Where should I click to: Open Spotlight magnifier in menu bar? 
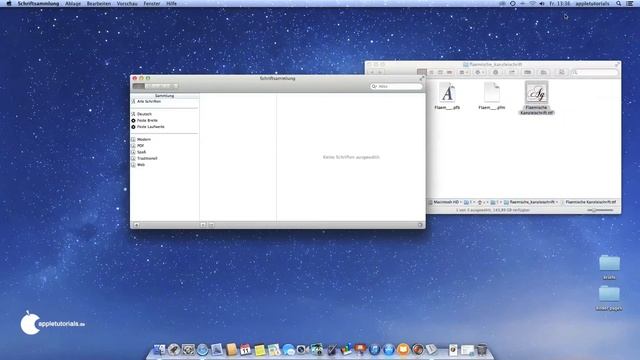[618, 3]
